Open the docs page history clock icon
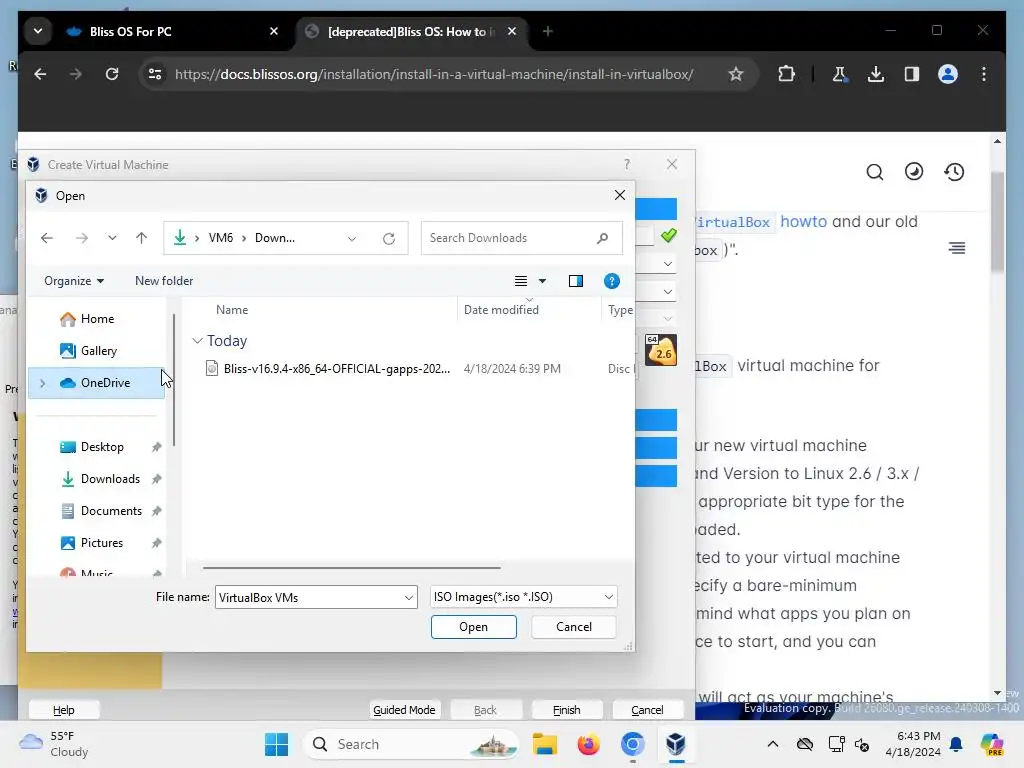 point(954,172)
